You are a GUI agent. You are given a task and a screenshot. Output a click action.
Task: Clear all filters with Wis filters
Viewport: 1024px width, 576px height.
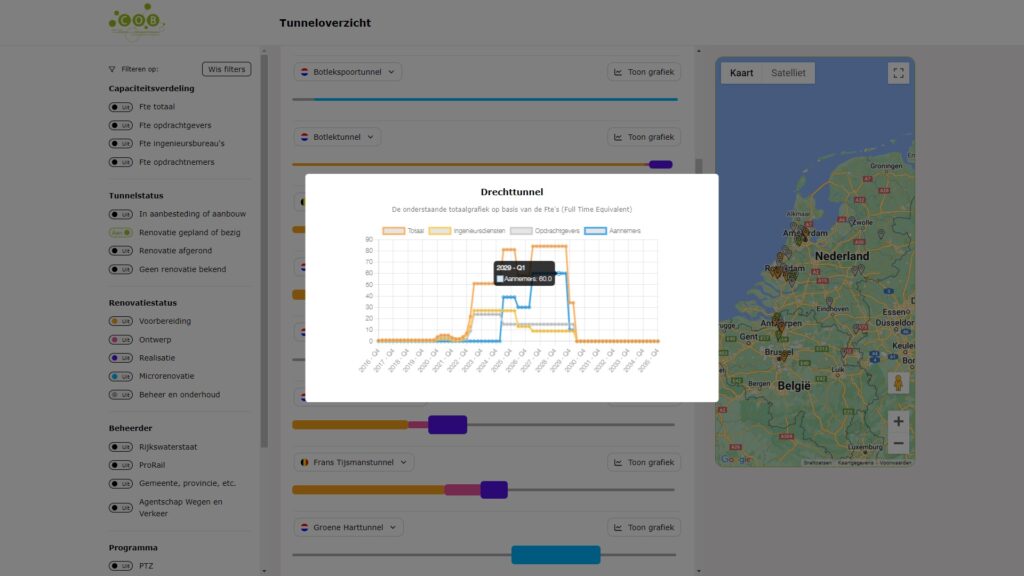tap(227, 68)
